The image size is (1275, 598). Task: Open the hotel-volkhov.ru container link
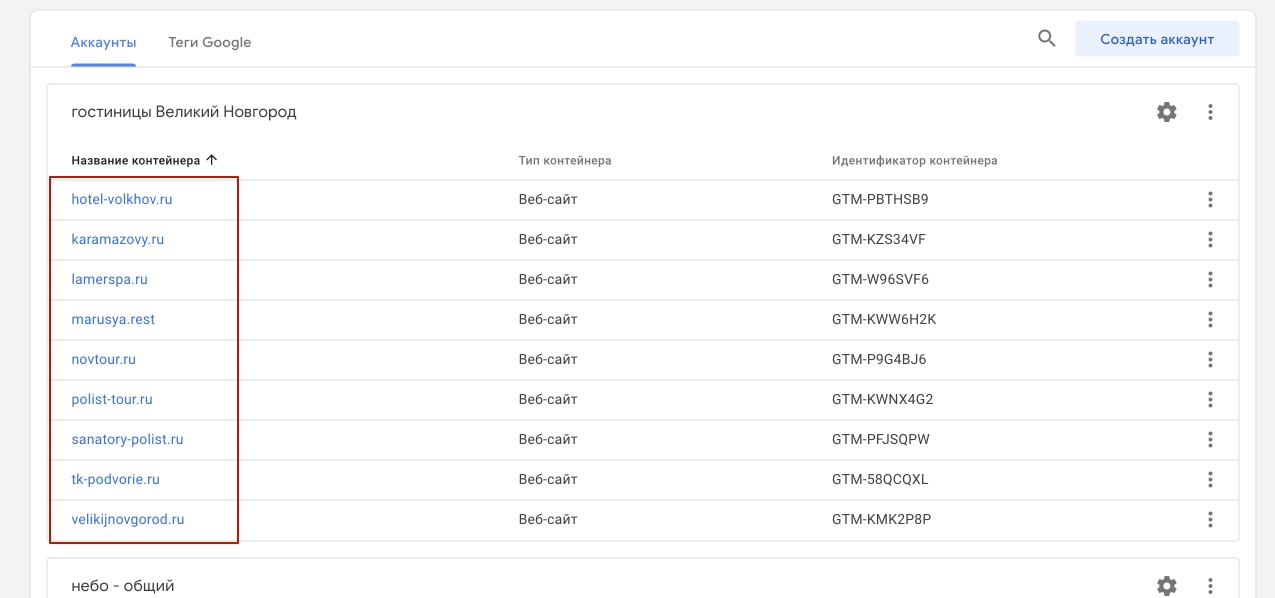(122, 200)
